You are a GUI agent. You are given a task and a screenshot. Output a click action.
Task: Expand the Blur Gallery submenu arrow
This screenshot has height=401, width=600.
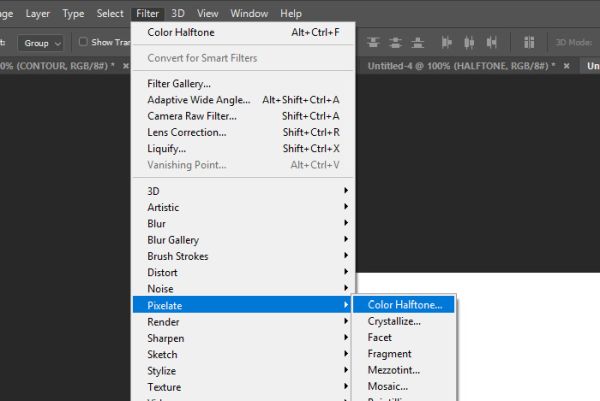346,239
